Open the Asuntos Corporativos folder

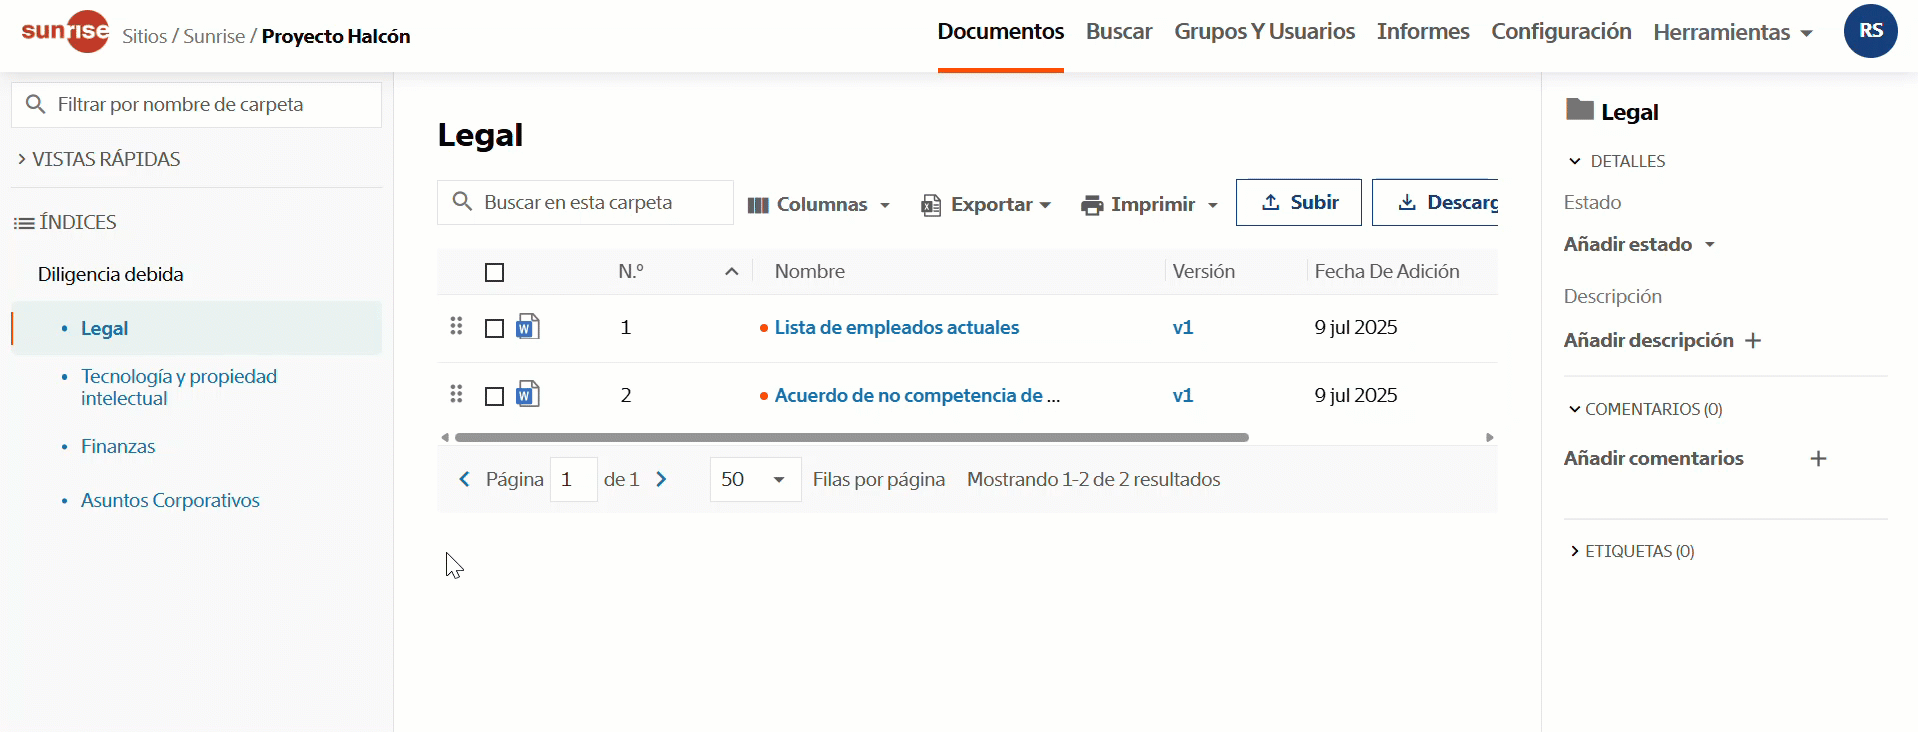(170, 500)
